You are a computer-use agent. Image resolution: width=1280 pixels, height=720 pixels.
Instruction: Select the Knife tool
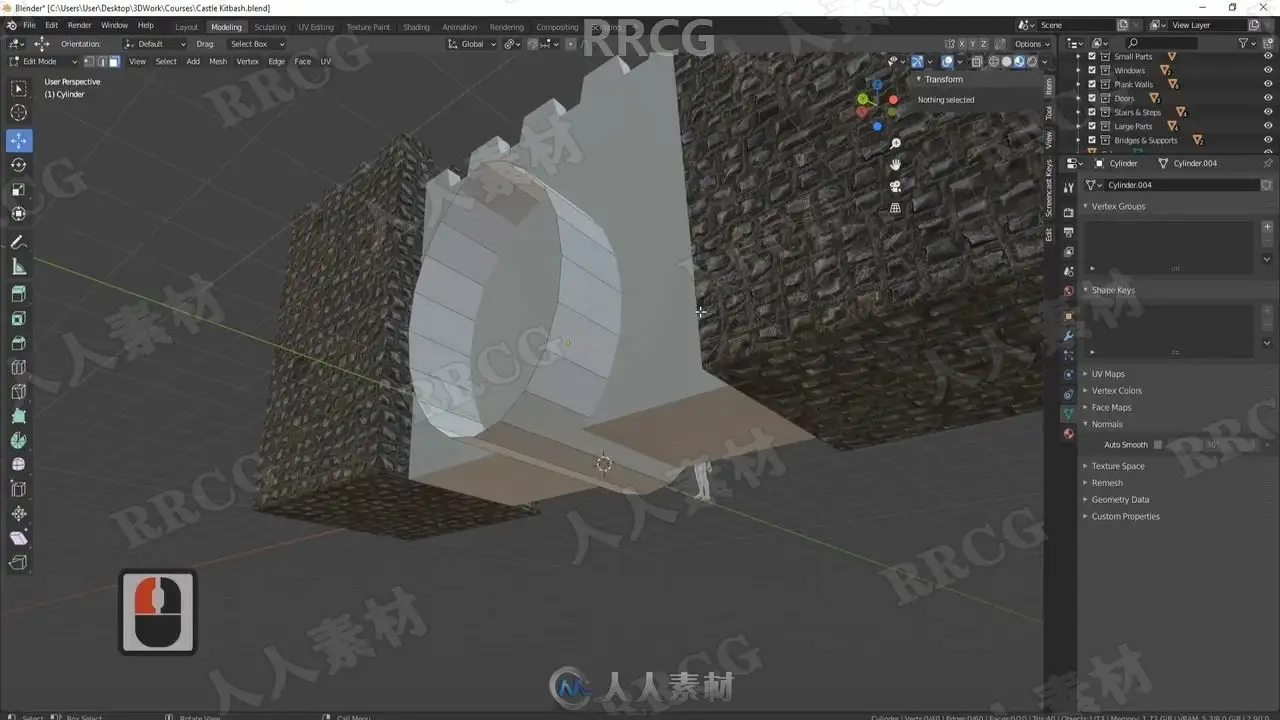pyautogui.click(x=19, y=391)
